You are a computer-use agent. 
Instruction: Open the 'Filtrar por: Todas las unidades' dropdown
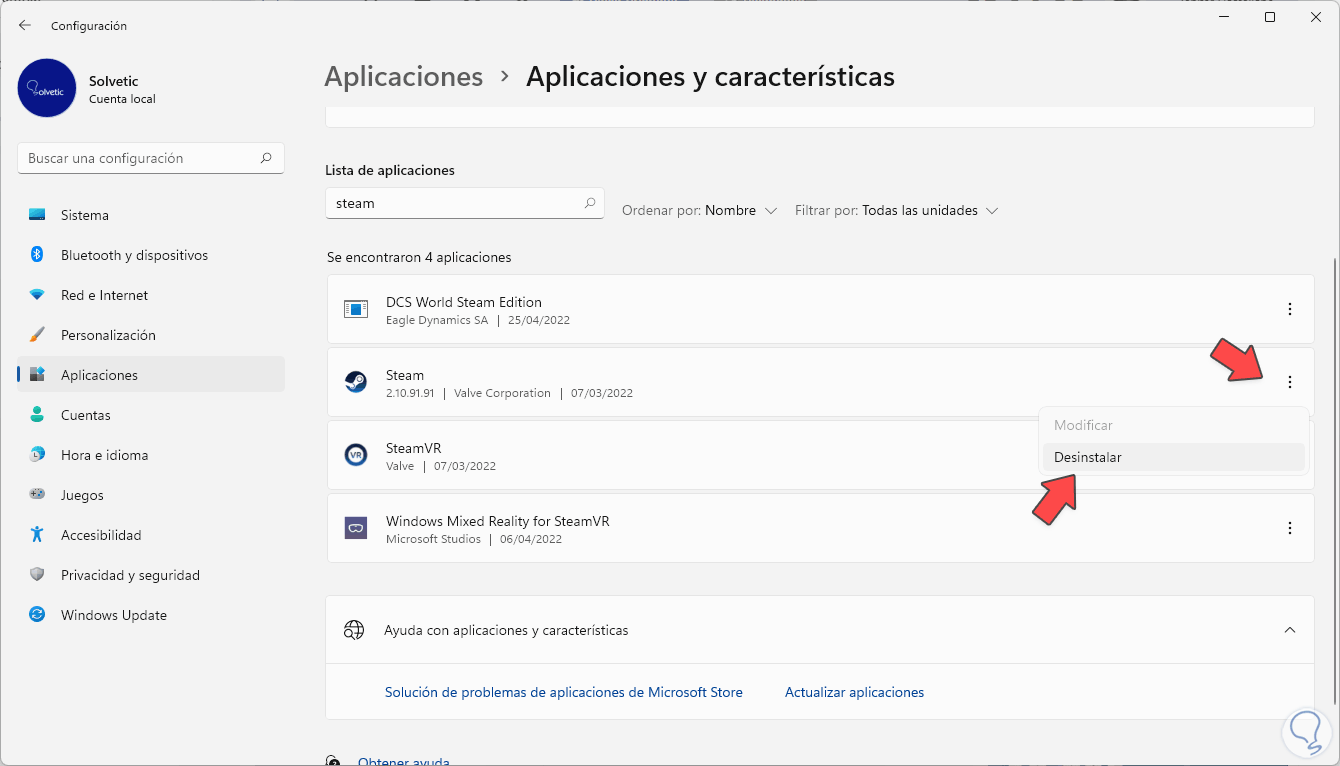tap(897, 211)
